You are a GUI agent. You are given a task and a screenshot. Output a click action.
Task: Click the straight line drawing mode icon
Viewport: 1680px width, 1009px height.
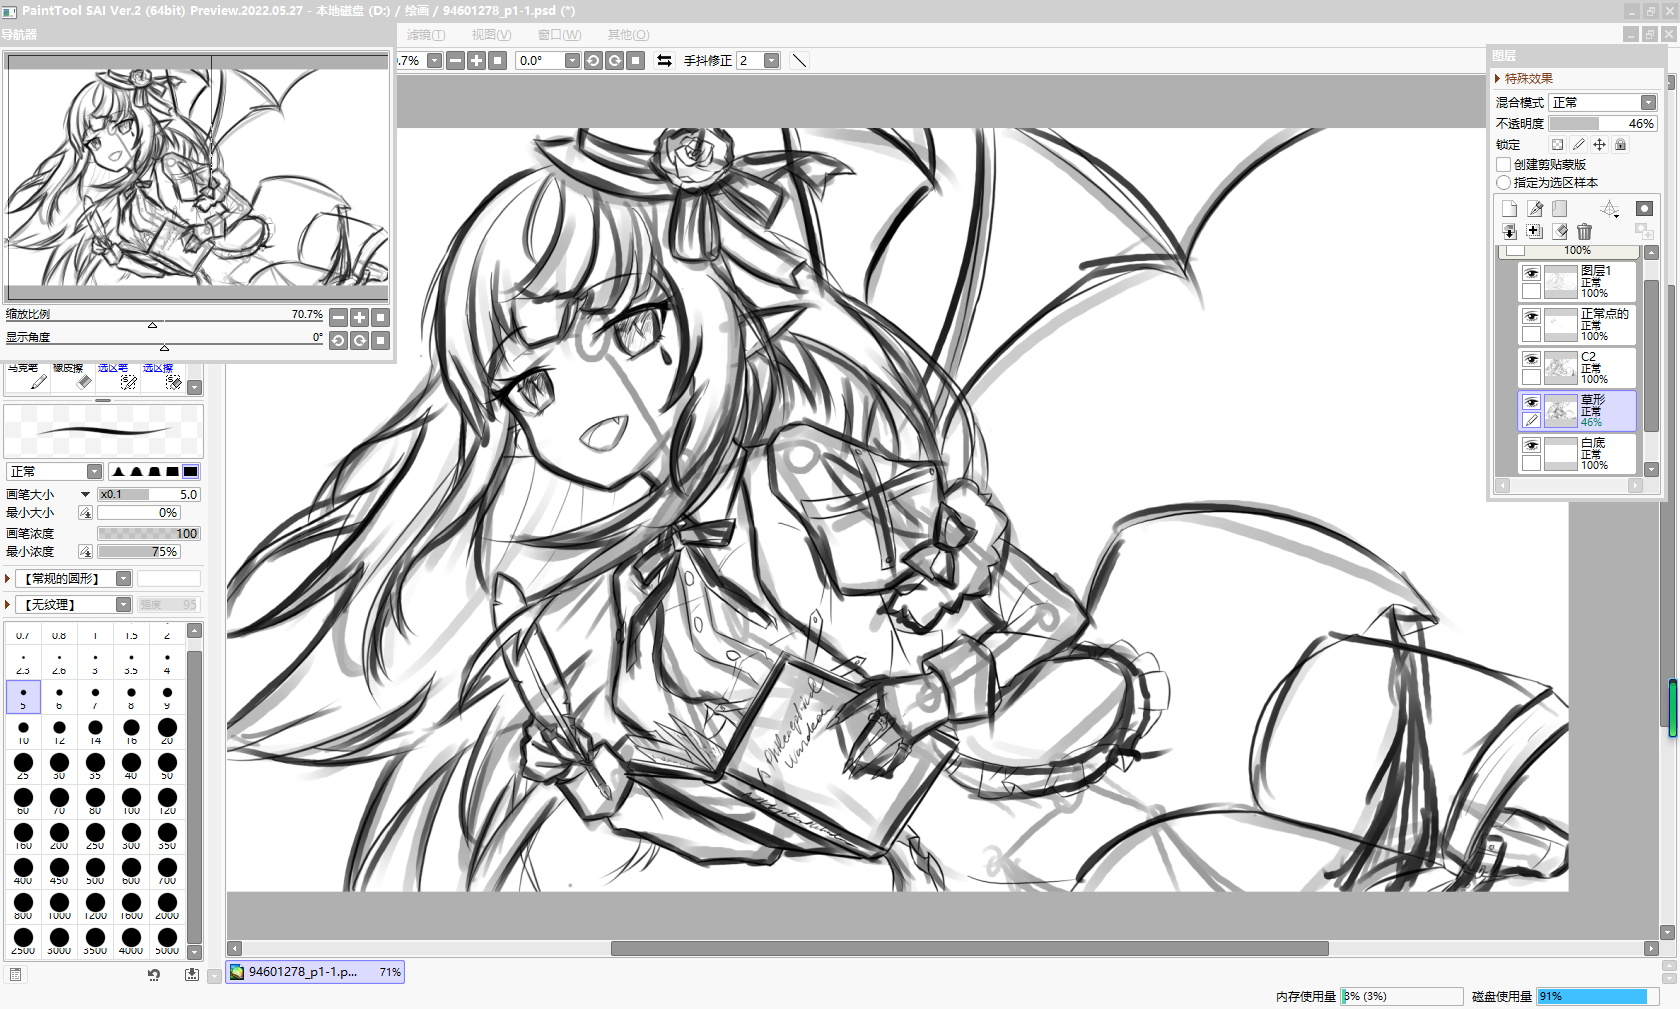click(x=799, y=61)
